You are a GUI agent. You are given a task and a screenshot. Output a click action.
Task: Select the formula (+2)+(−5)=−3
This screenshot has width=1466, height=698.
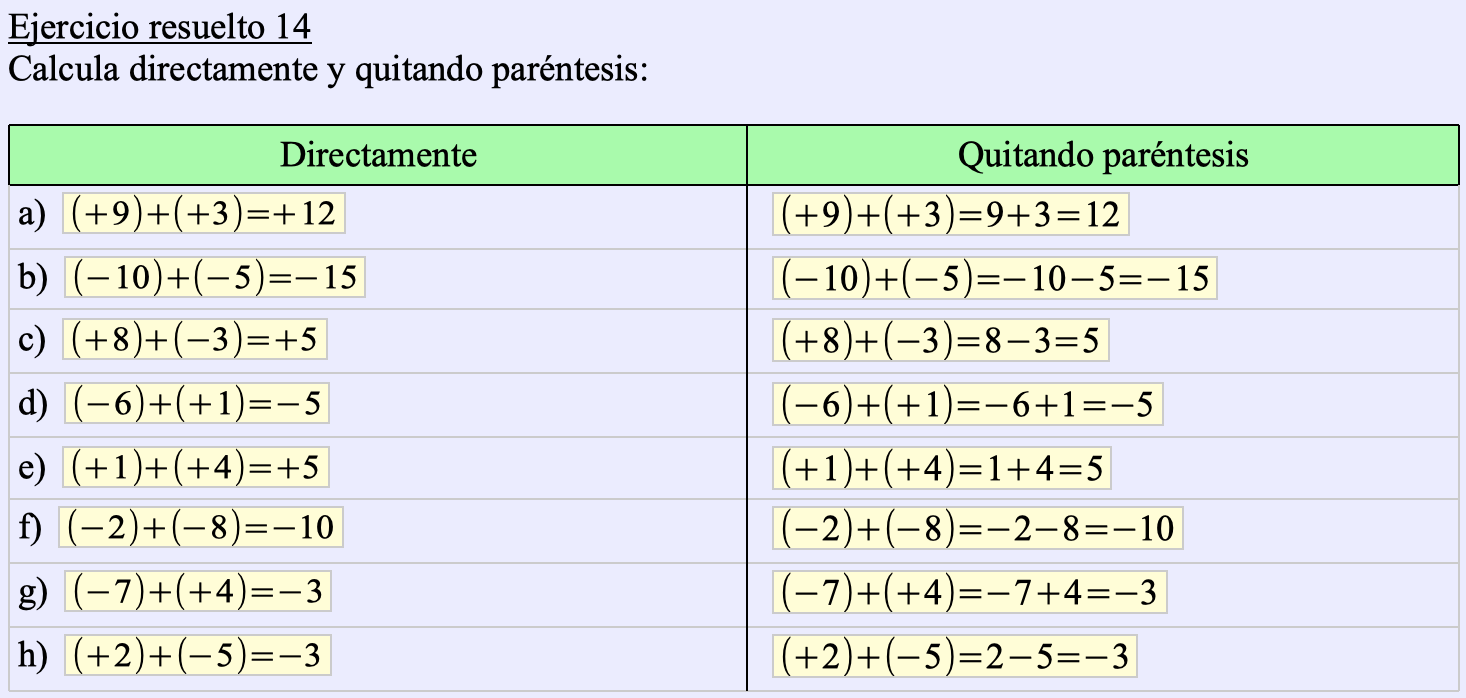click(198, 655)
